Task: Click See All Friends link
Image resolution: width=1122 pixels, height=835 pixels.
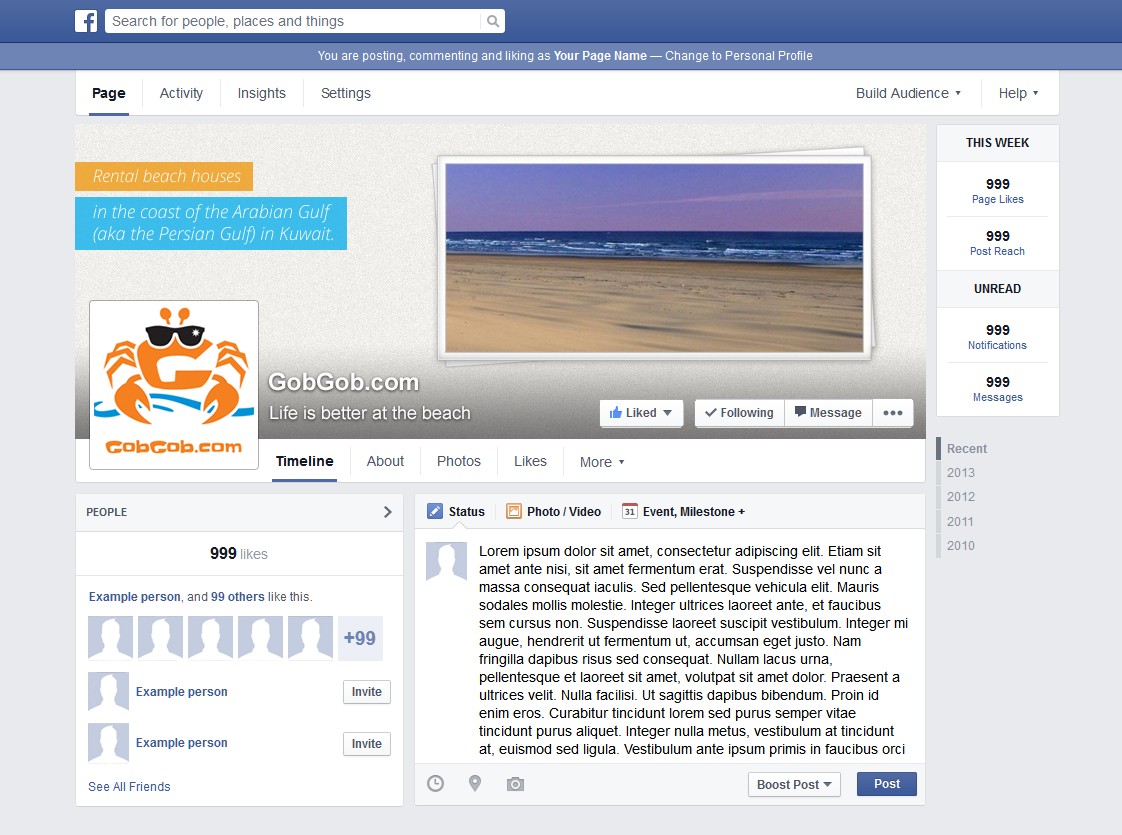Action: click(129, 786)
